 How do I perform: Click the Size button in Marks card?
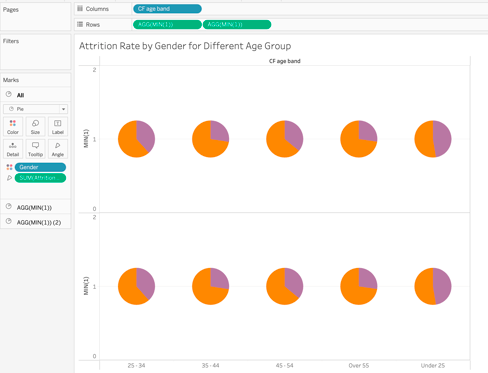point(35,127)
